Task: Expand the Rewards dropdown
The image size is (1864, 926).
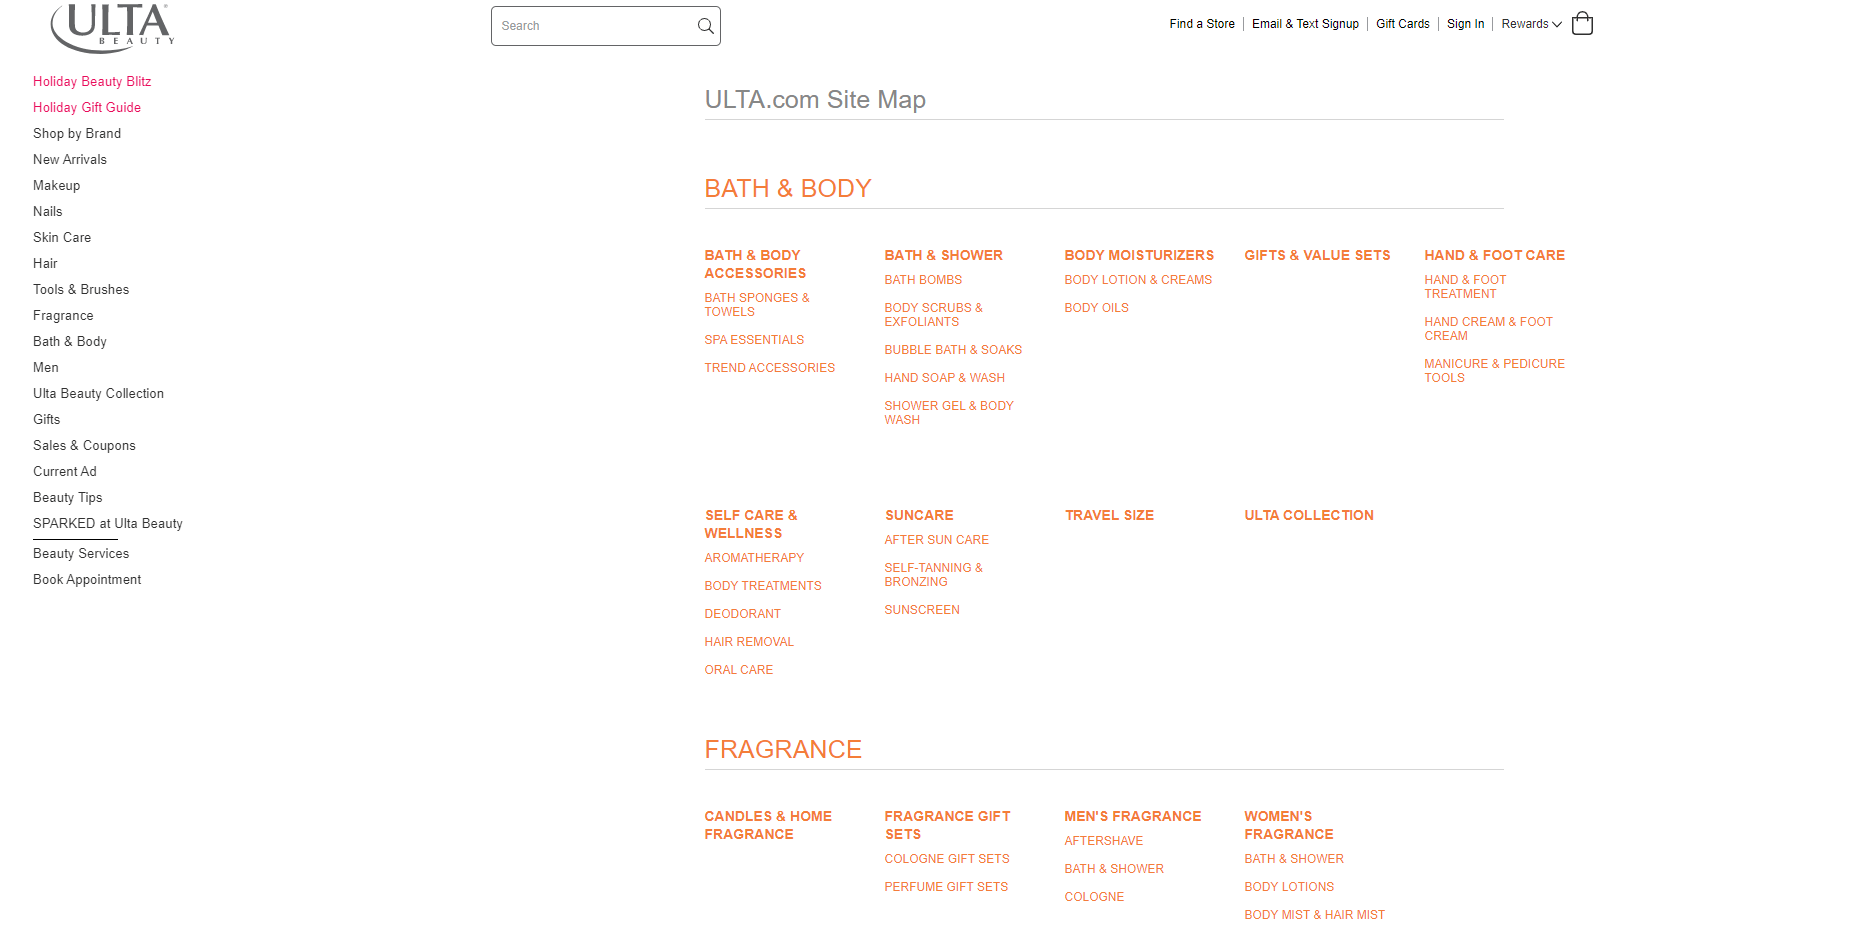Action: coord(1531,24)
